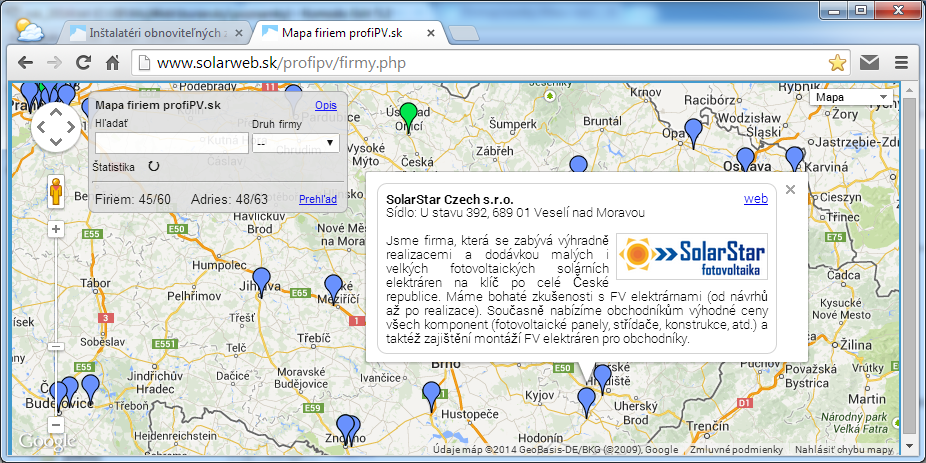Bookmark this page with the star icon
Screen dimensions: 926x463
(x=837, y=63)
